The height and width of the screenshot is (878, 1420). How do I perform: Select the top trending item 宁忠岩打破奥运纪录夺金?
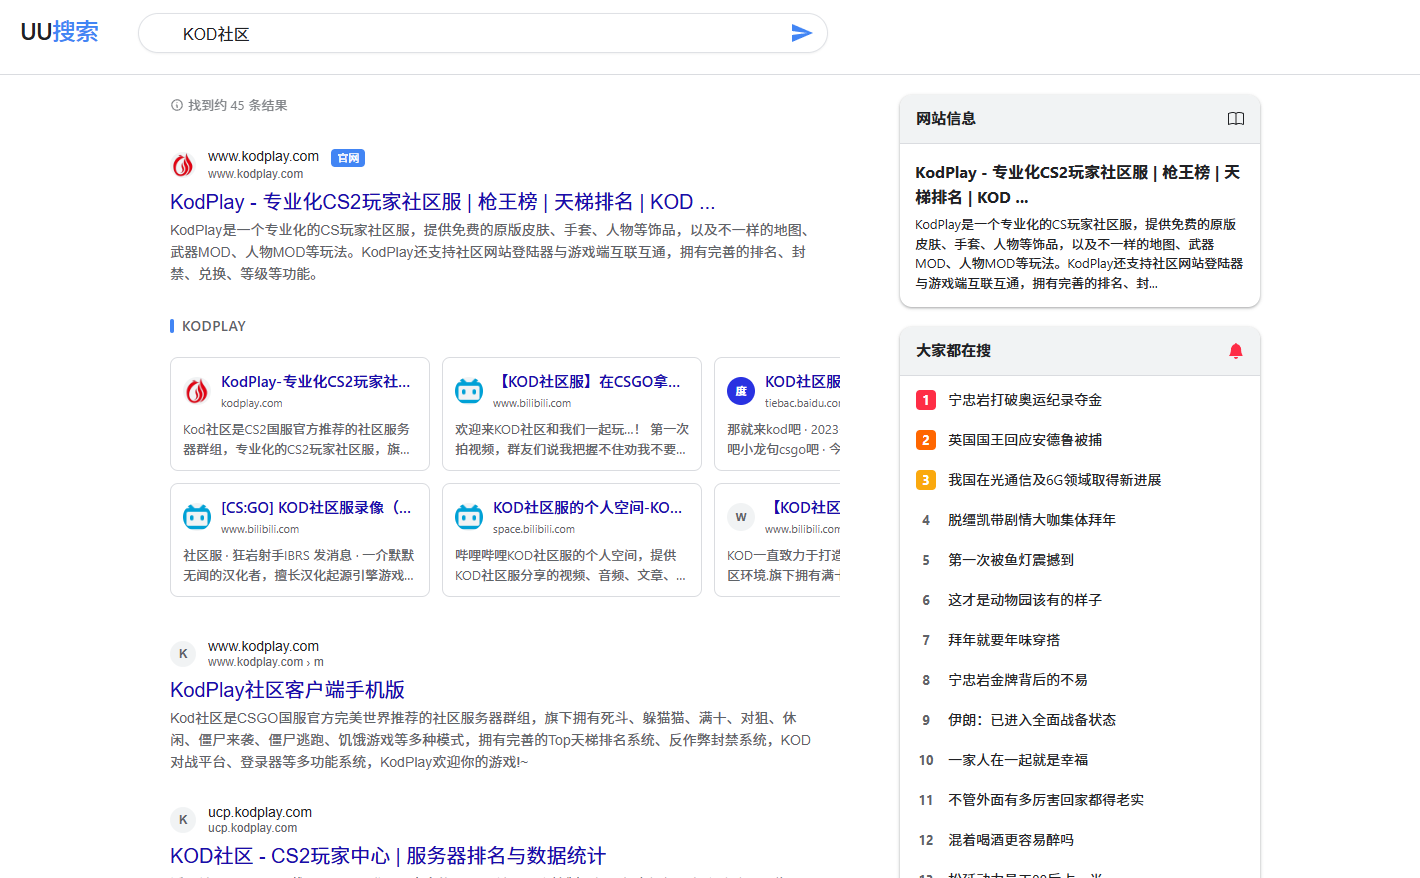pyautogui.click(x=1025, y=400)
